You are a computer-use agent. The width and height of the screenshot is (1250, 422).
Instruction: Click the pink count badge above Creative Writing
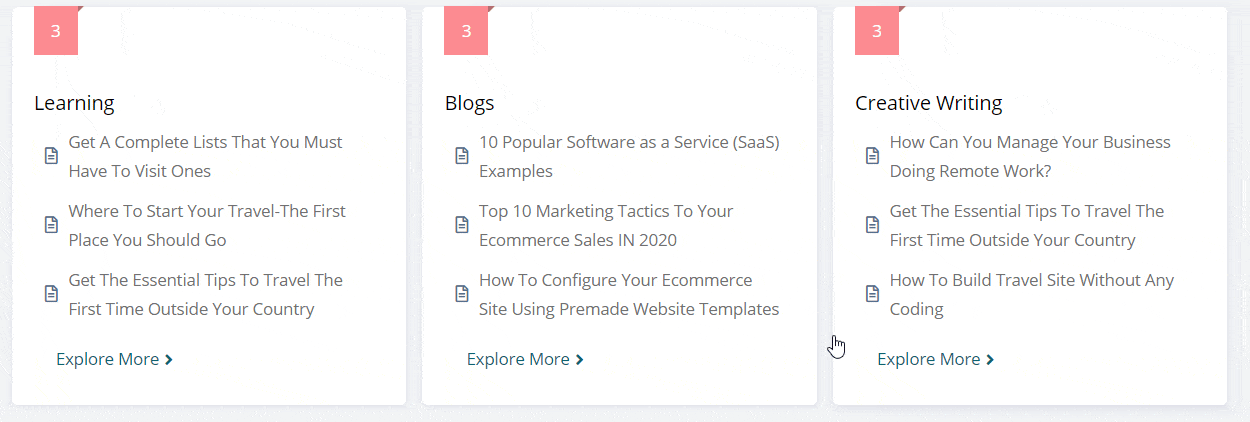tap(877, 31)
